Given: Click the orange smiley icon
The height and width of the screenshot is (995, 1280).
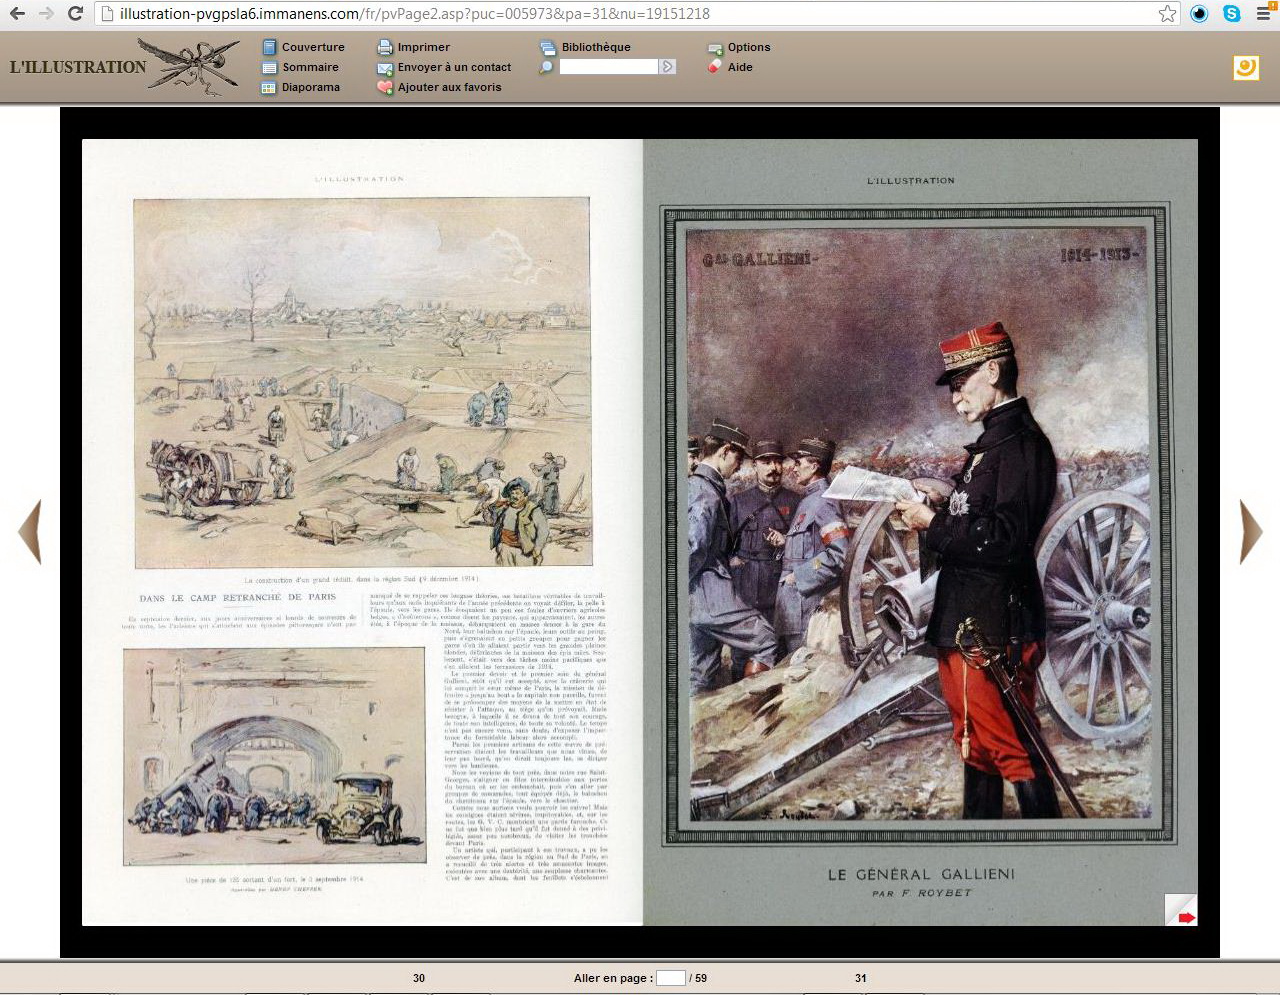Looking at the screenshot, I should point(1246,68).
